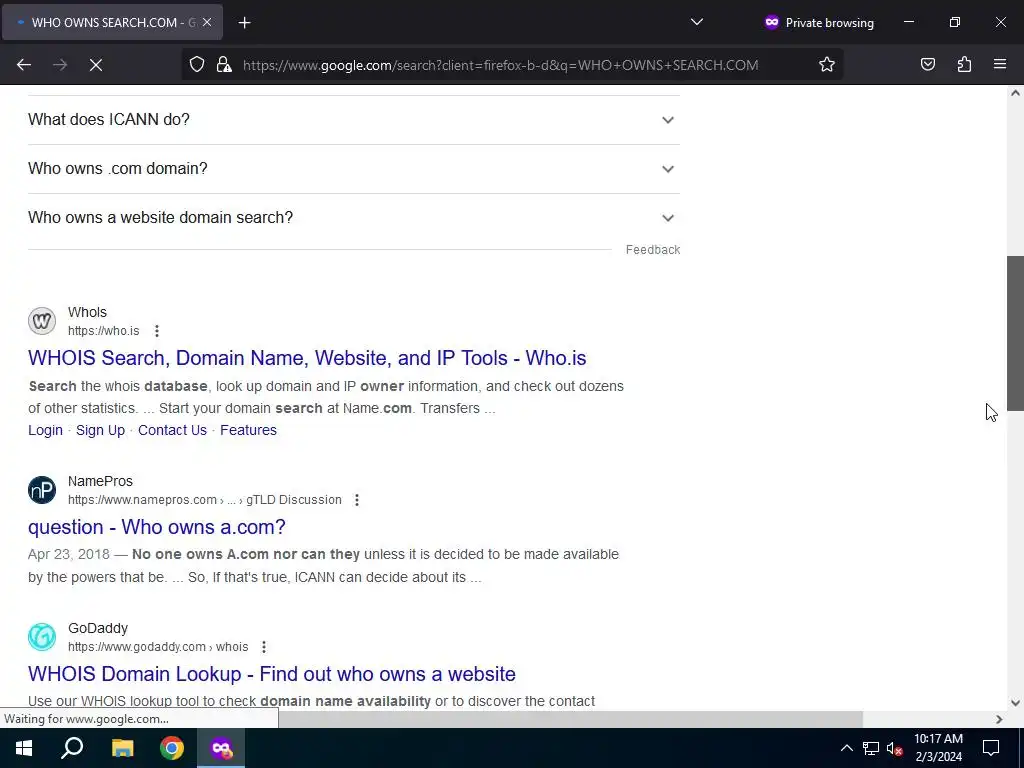Click the scroll up arrow
Viewport: 1024px width, 768px height.
click(1015, 93)
